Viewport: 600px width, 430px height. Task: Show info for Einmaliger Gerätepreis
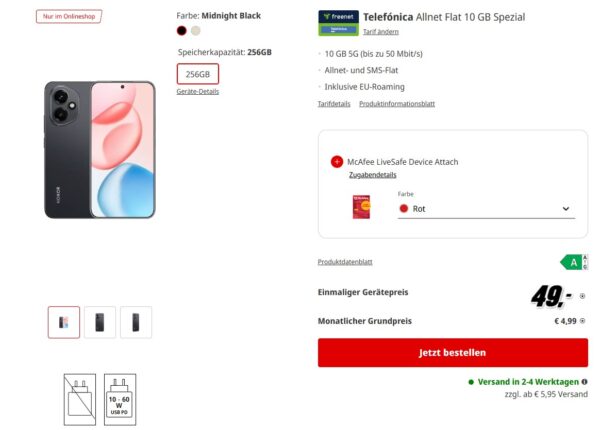(583, 296)
